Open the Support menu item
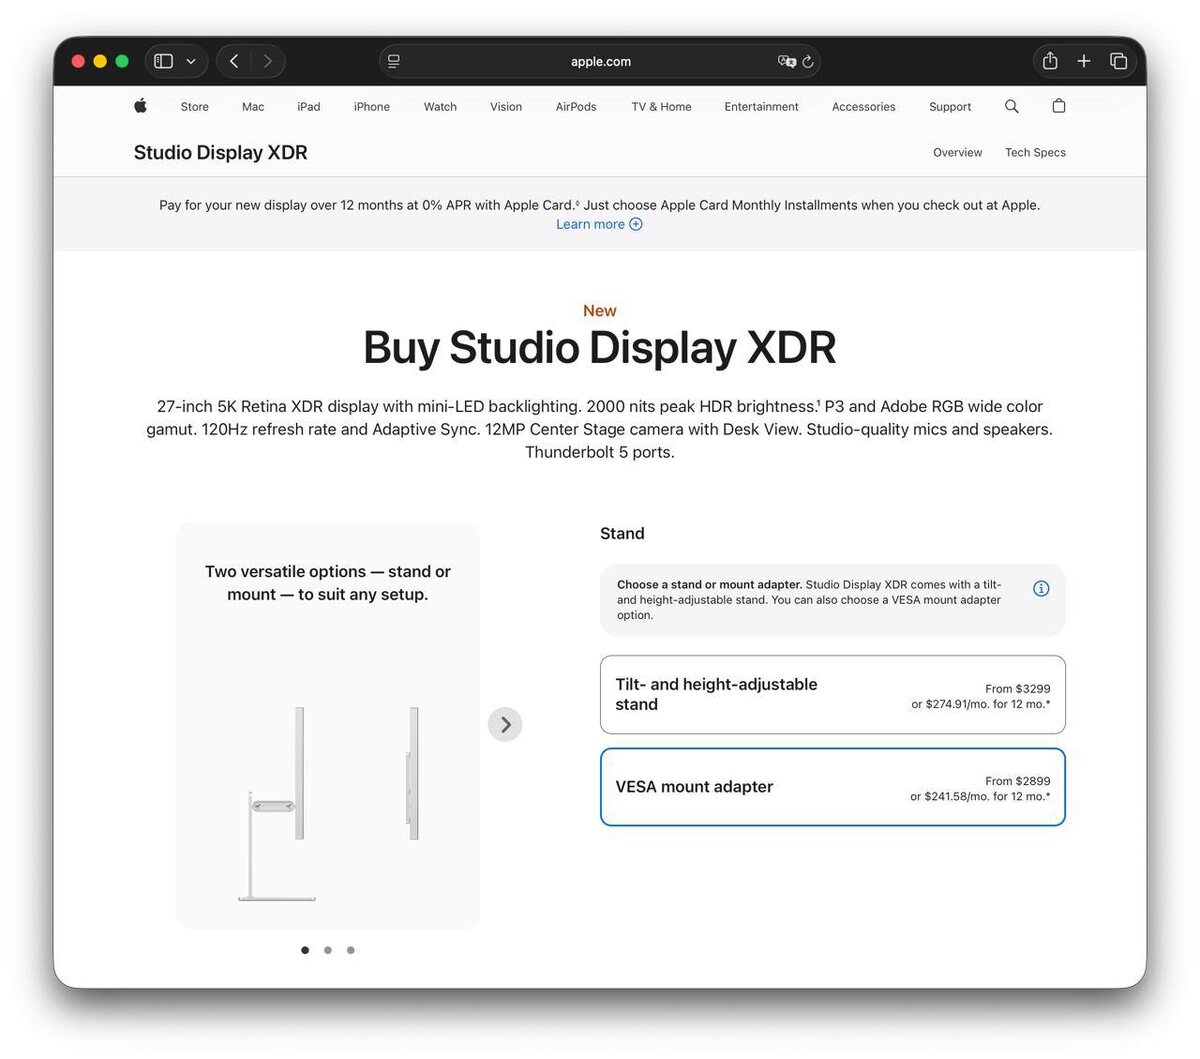This screenshot has height=1059, width=1200. coord(950,107)
